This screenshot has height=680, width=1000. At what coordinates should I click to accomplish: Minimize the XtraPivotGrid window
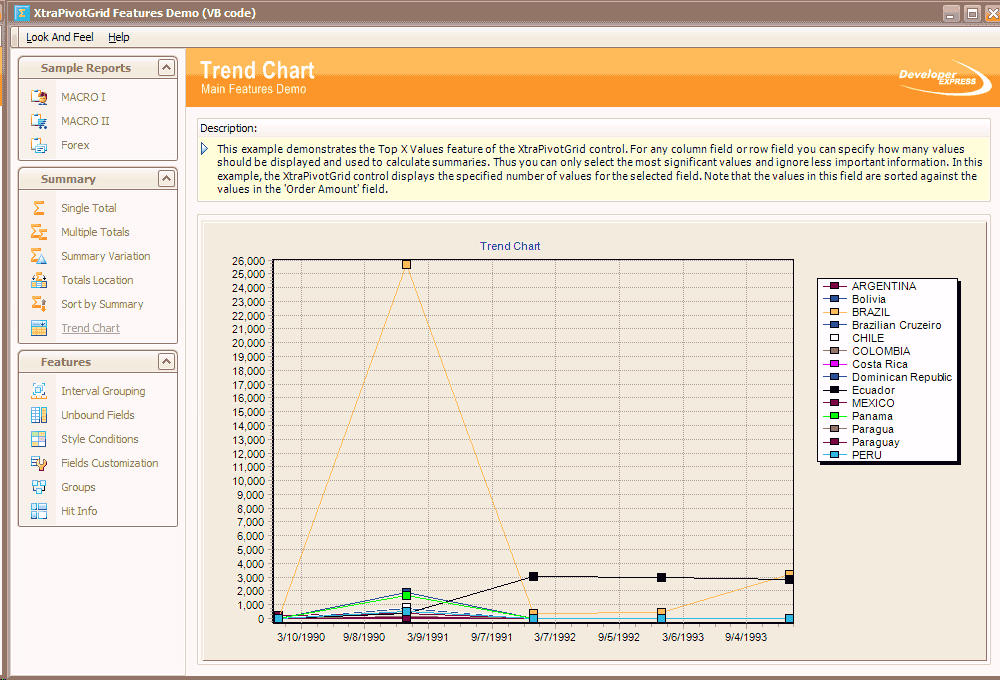950,13
